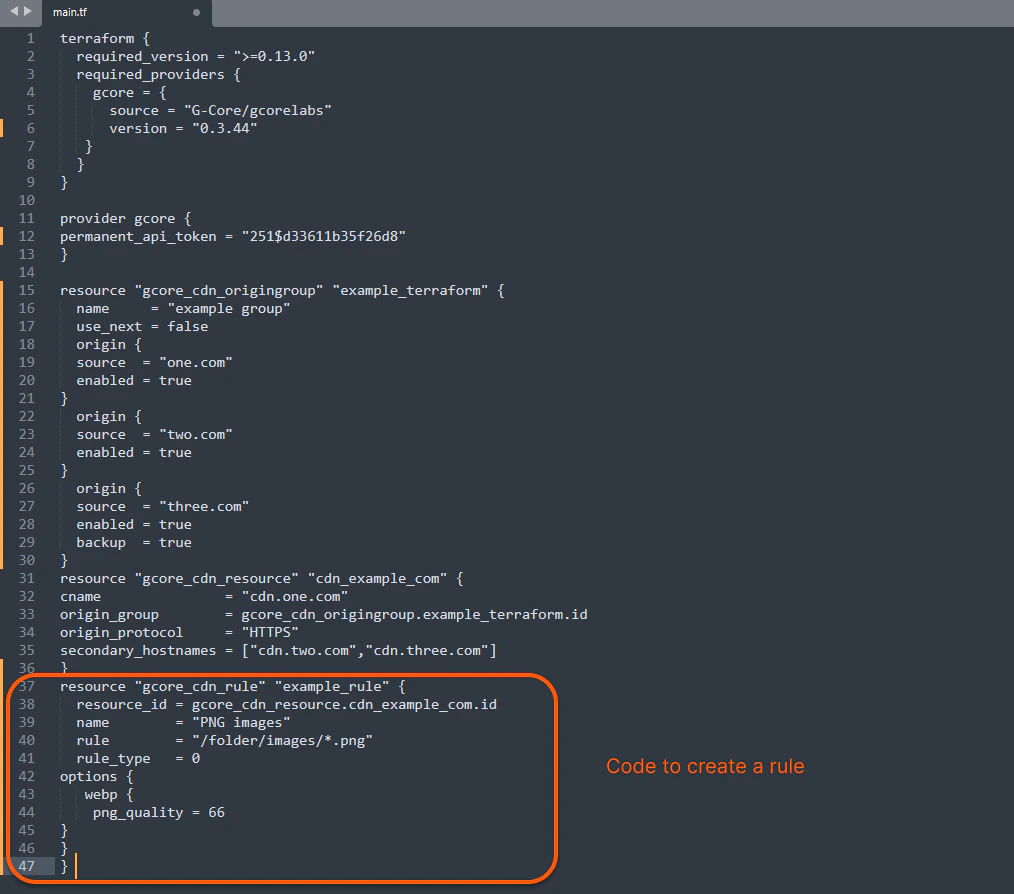Click line number 1 in the gutter
1014x894 pixels.
pos(29,38)
